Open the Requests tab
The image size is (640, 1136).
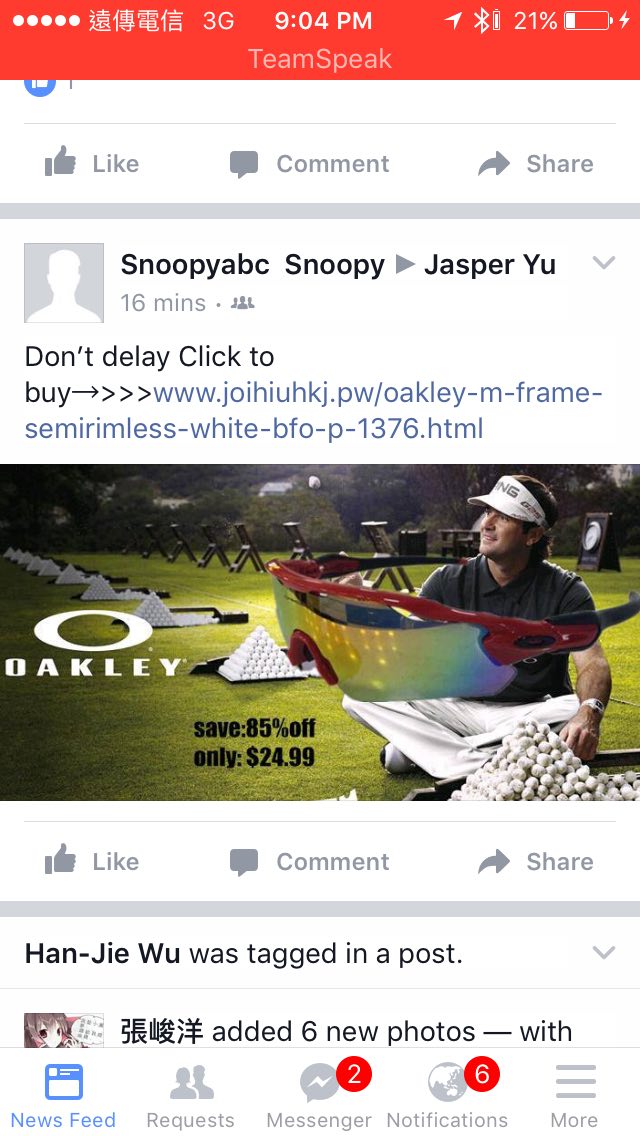(x=191, y=1094)
